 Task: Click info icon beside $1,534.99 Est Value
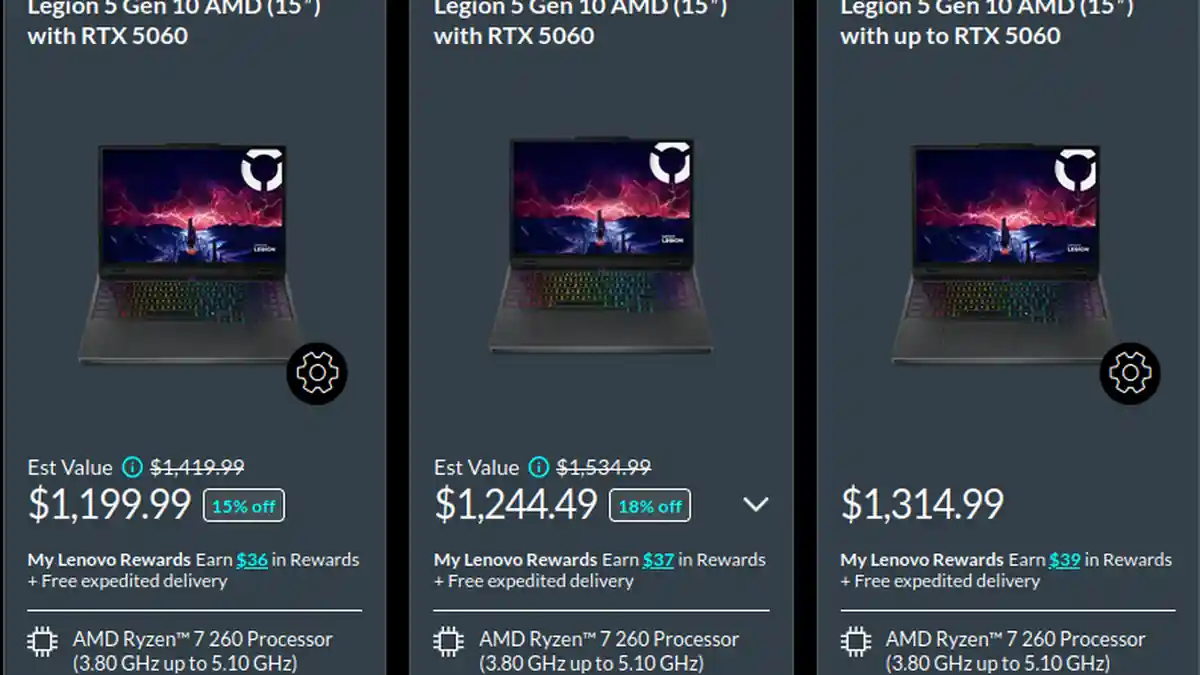[x=538, y=467]
